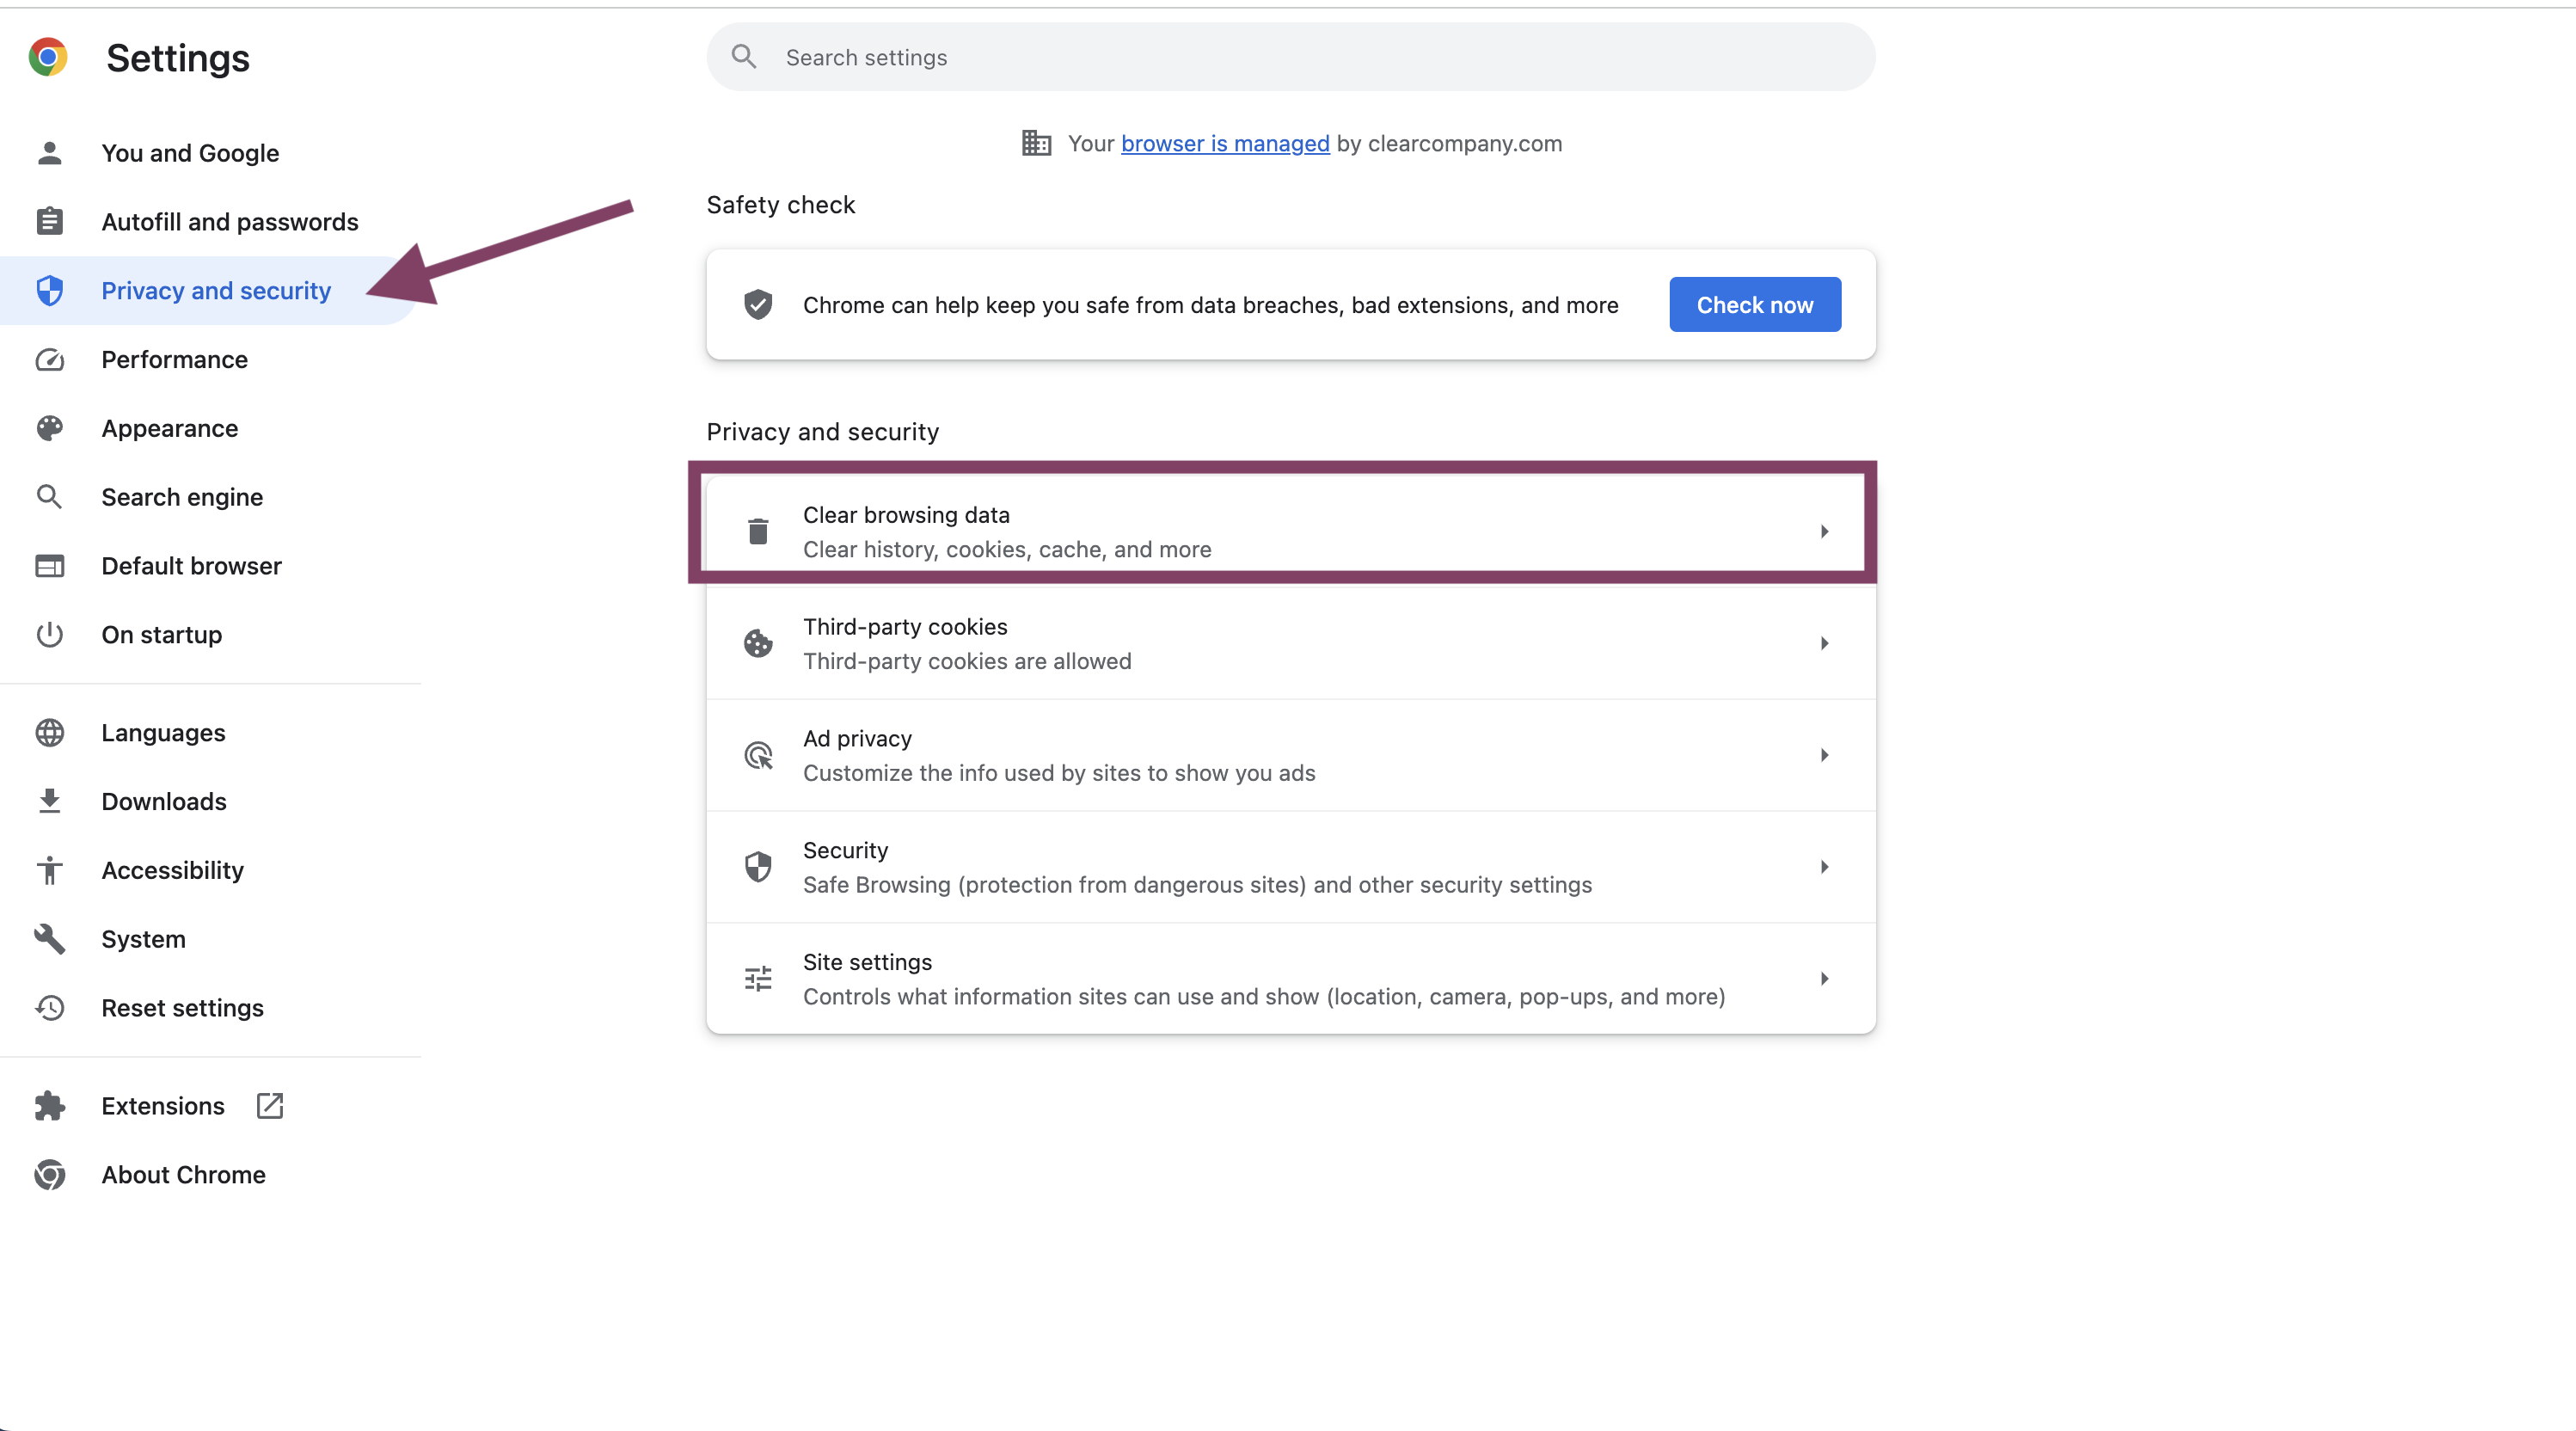This screenshot has width=2576, height=1431.
Task: Click the trash can icon for Clear browsing data
Action: pos(758,531)
